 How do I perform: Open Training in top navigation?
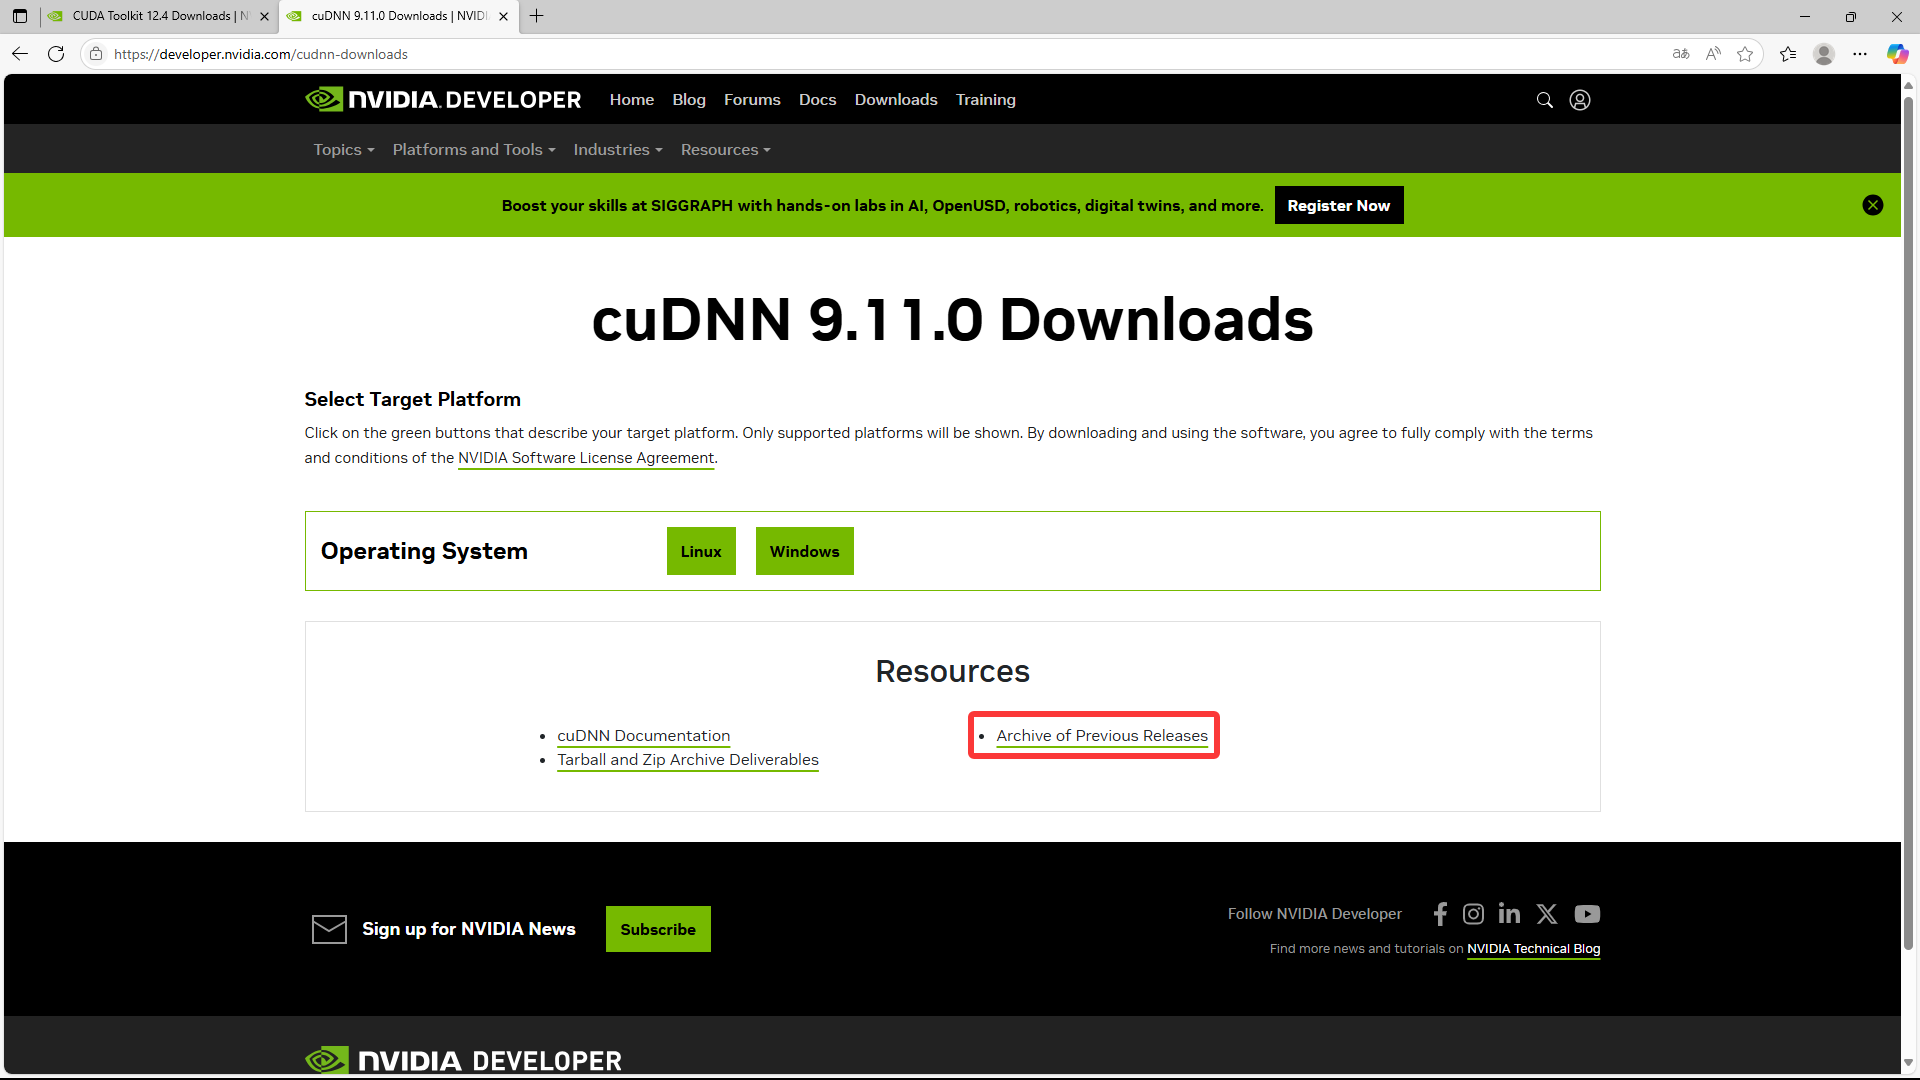click(x=985, y=100)
